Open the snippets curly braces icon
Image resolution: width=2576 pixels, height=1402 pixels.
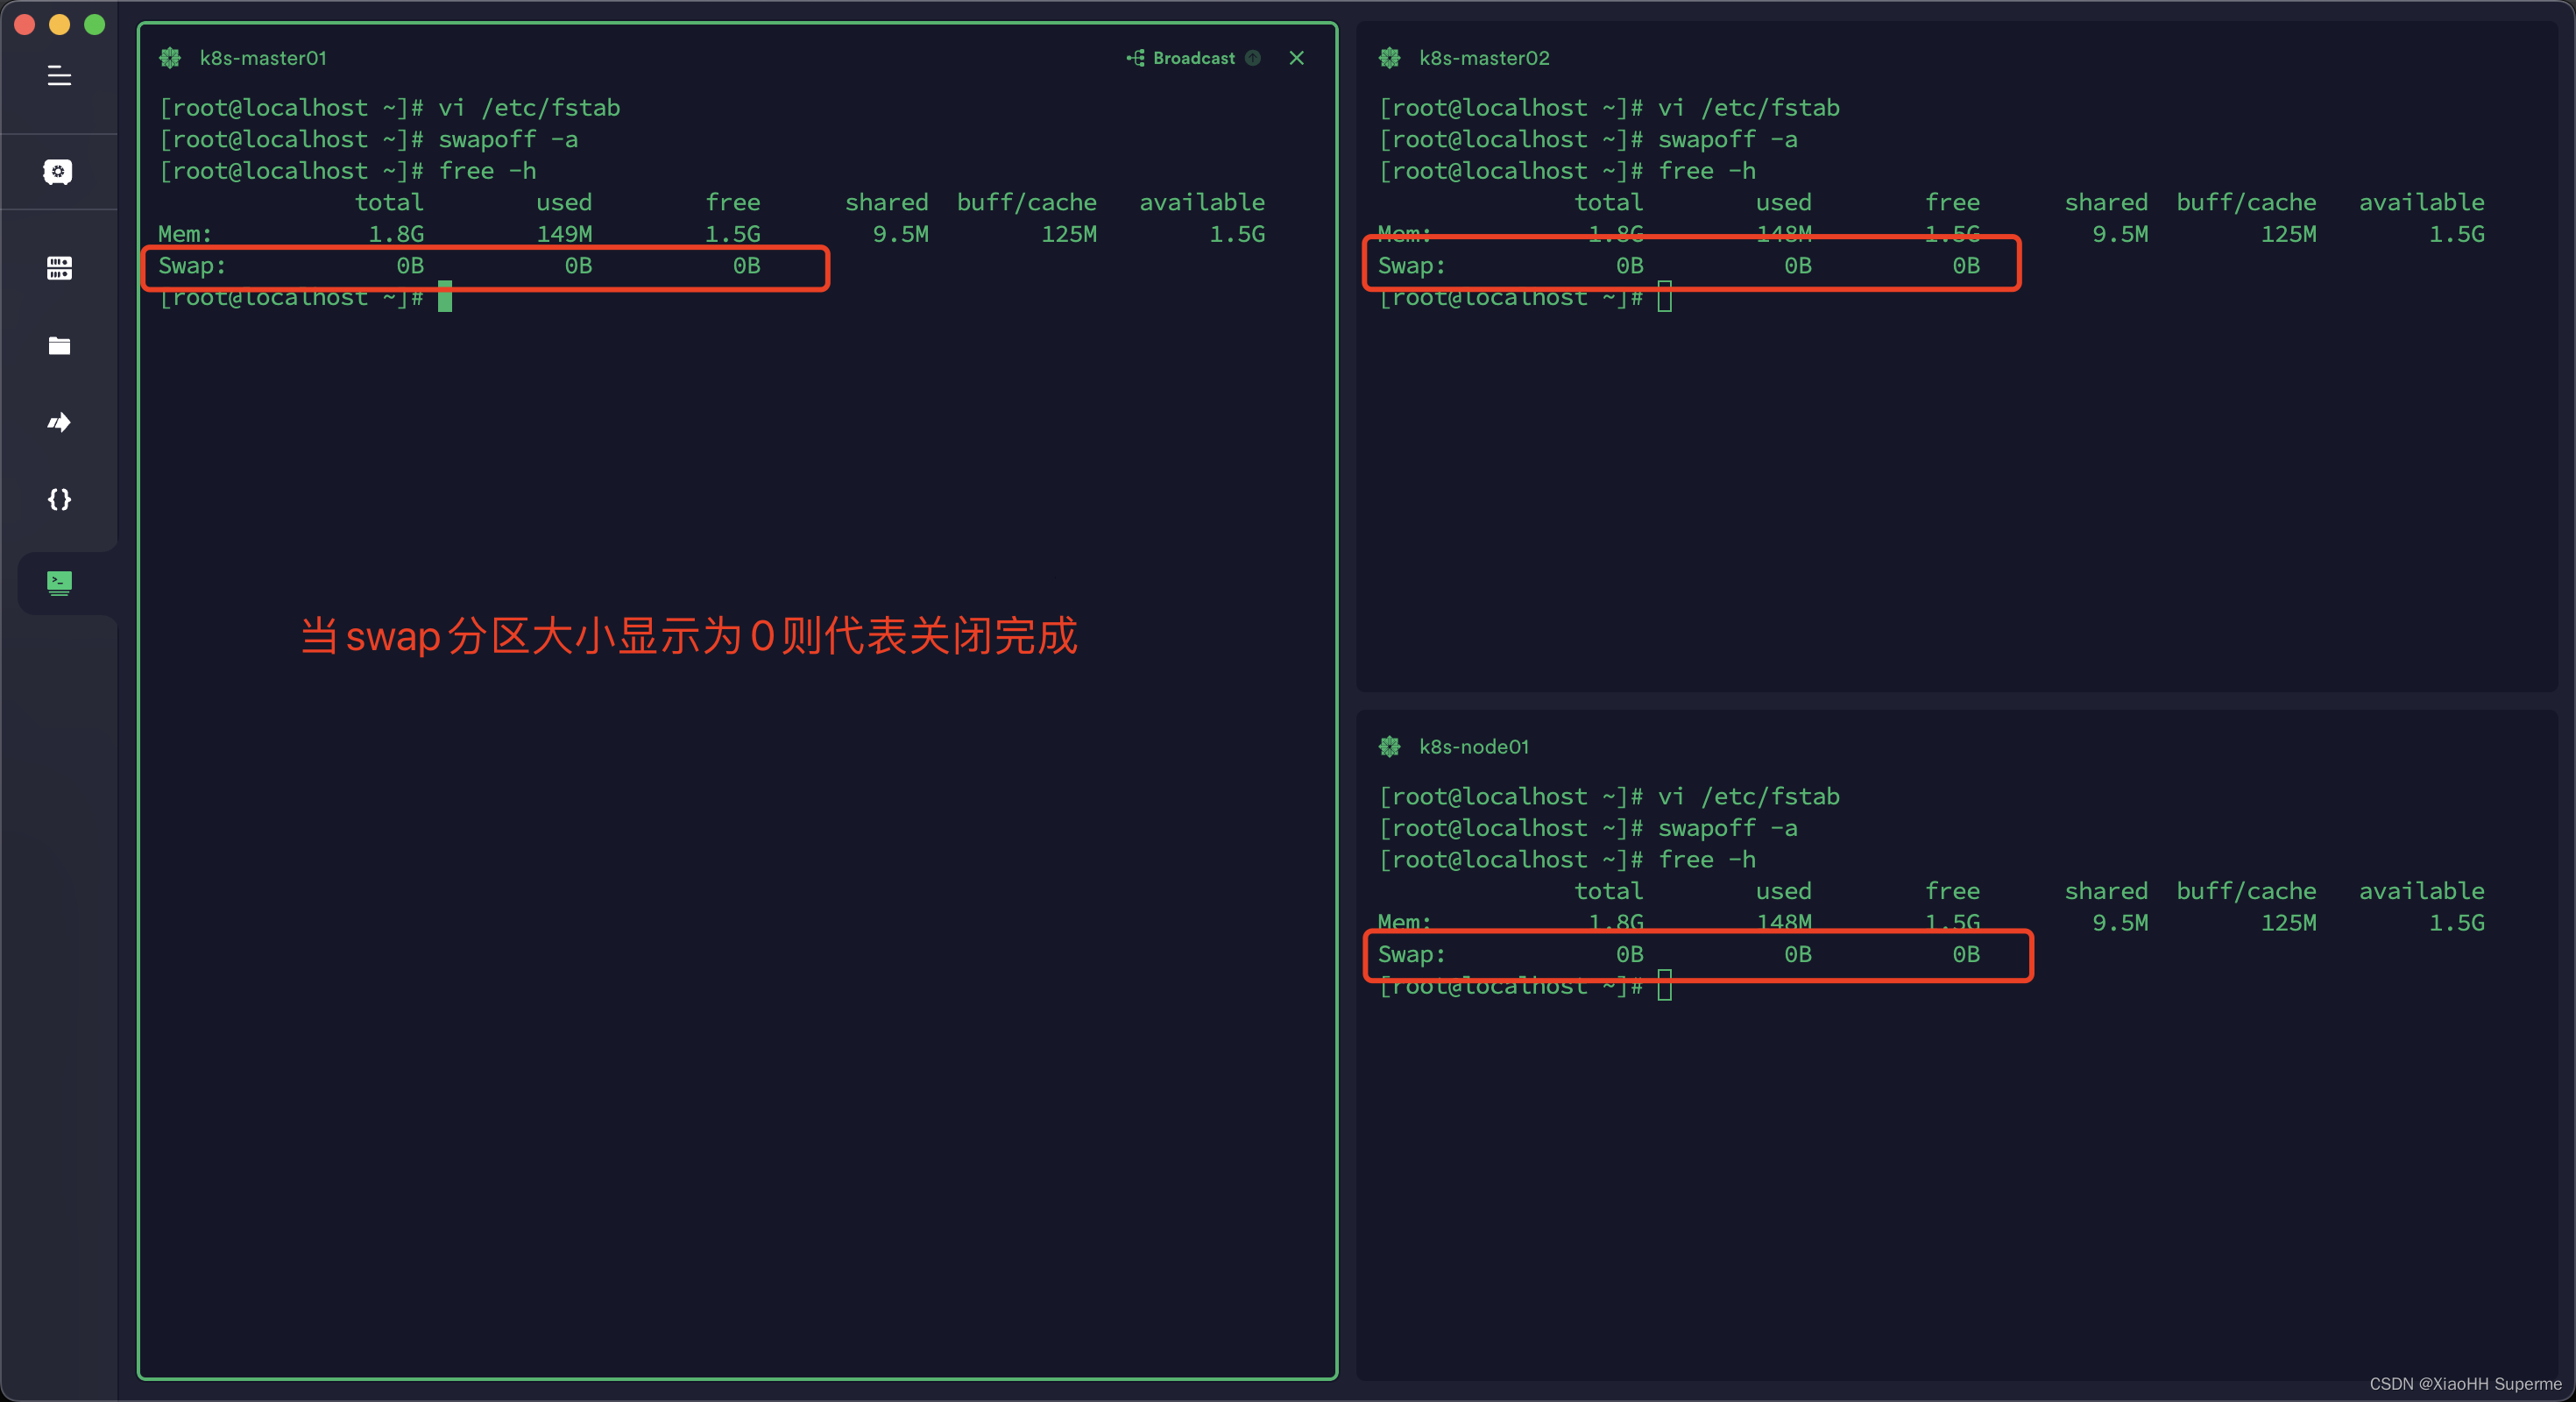pyautogui.click(x=59, y=499)
